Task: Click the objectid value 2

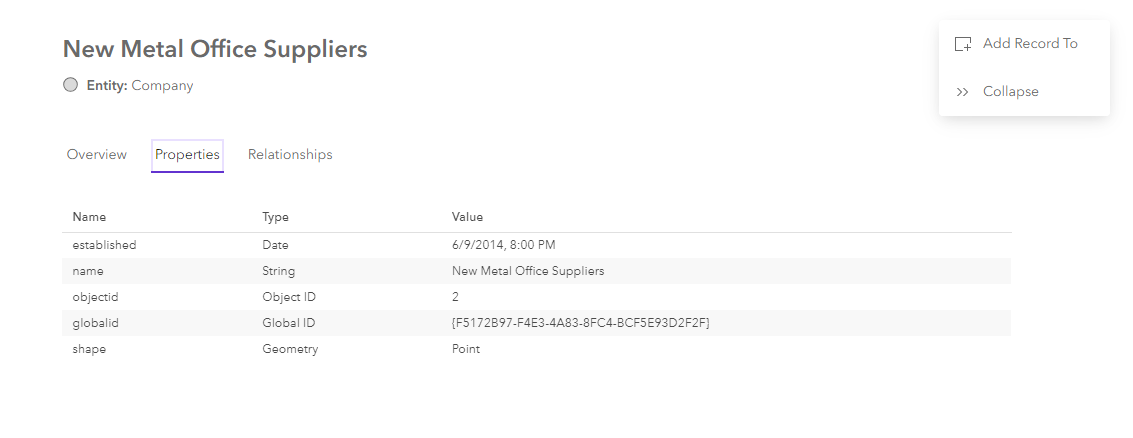Action: pos(456,297)
